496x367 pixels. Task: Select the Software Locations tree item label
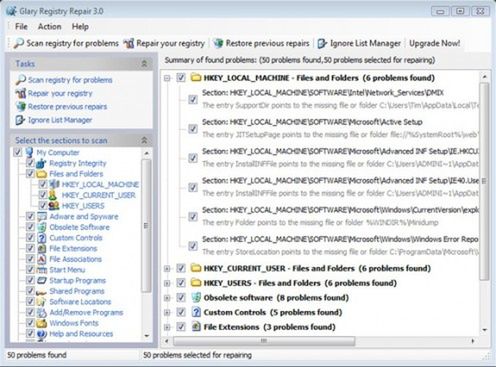[80, 302]
